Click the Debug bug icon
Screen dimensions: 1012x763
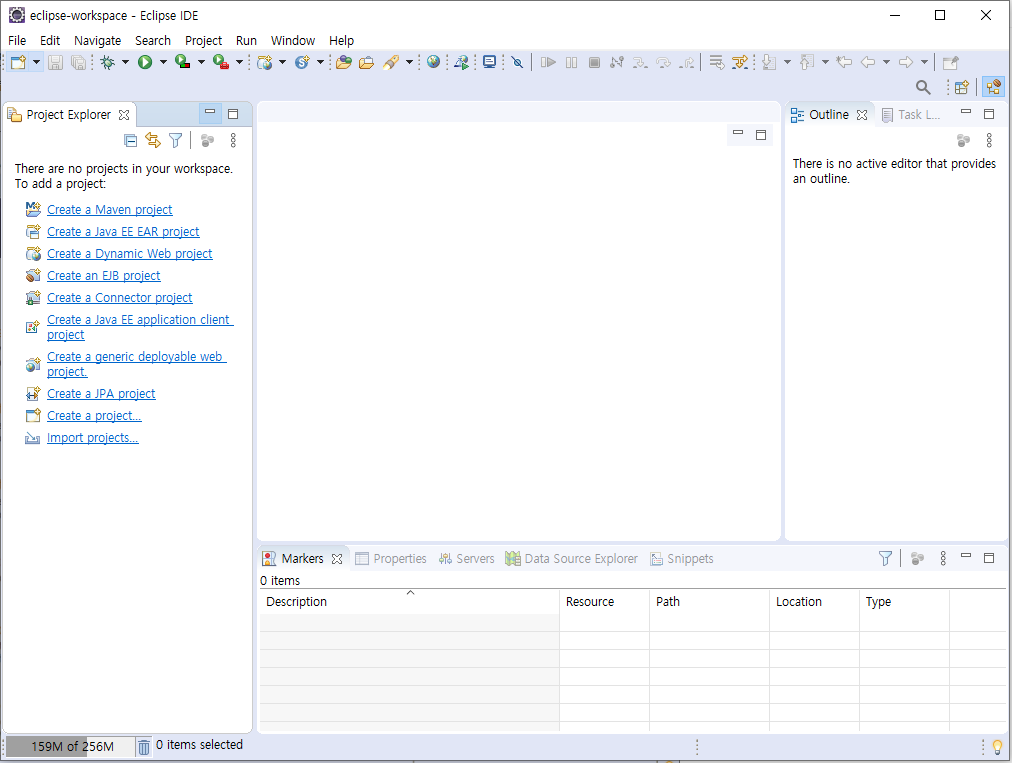click(108, 63)
